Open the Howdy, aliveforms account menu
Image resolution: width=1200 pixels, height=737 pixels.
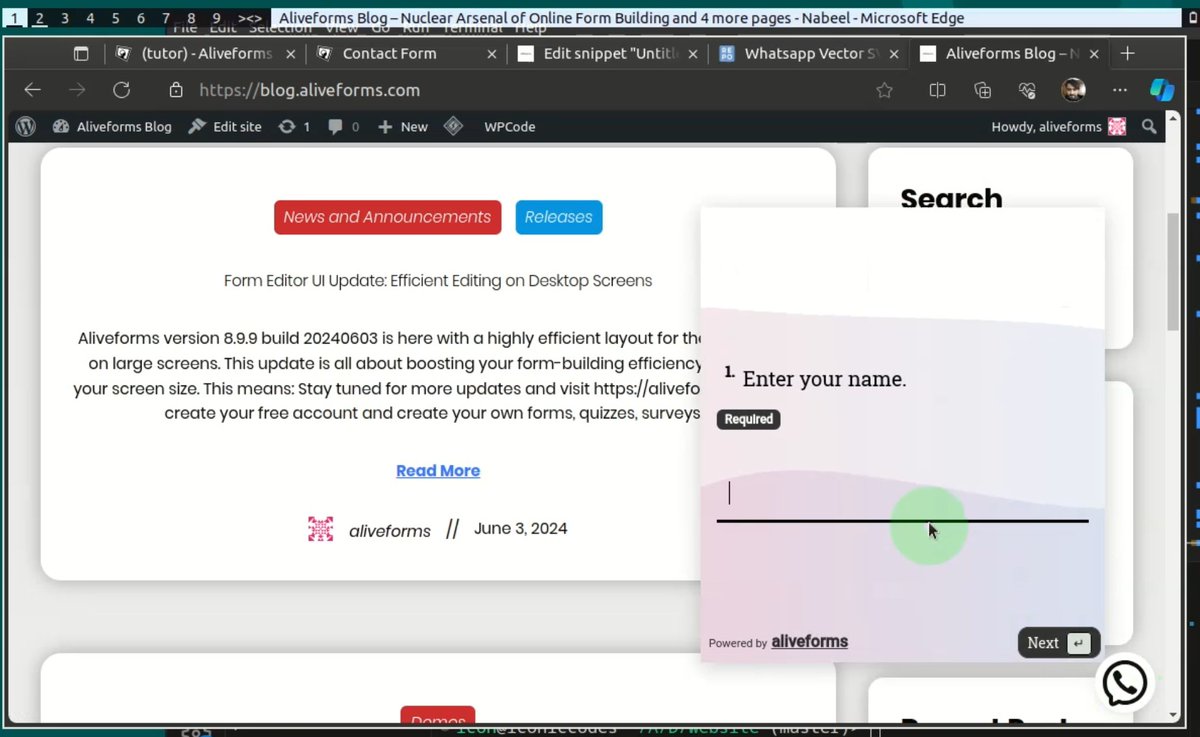(1058, 127)
